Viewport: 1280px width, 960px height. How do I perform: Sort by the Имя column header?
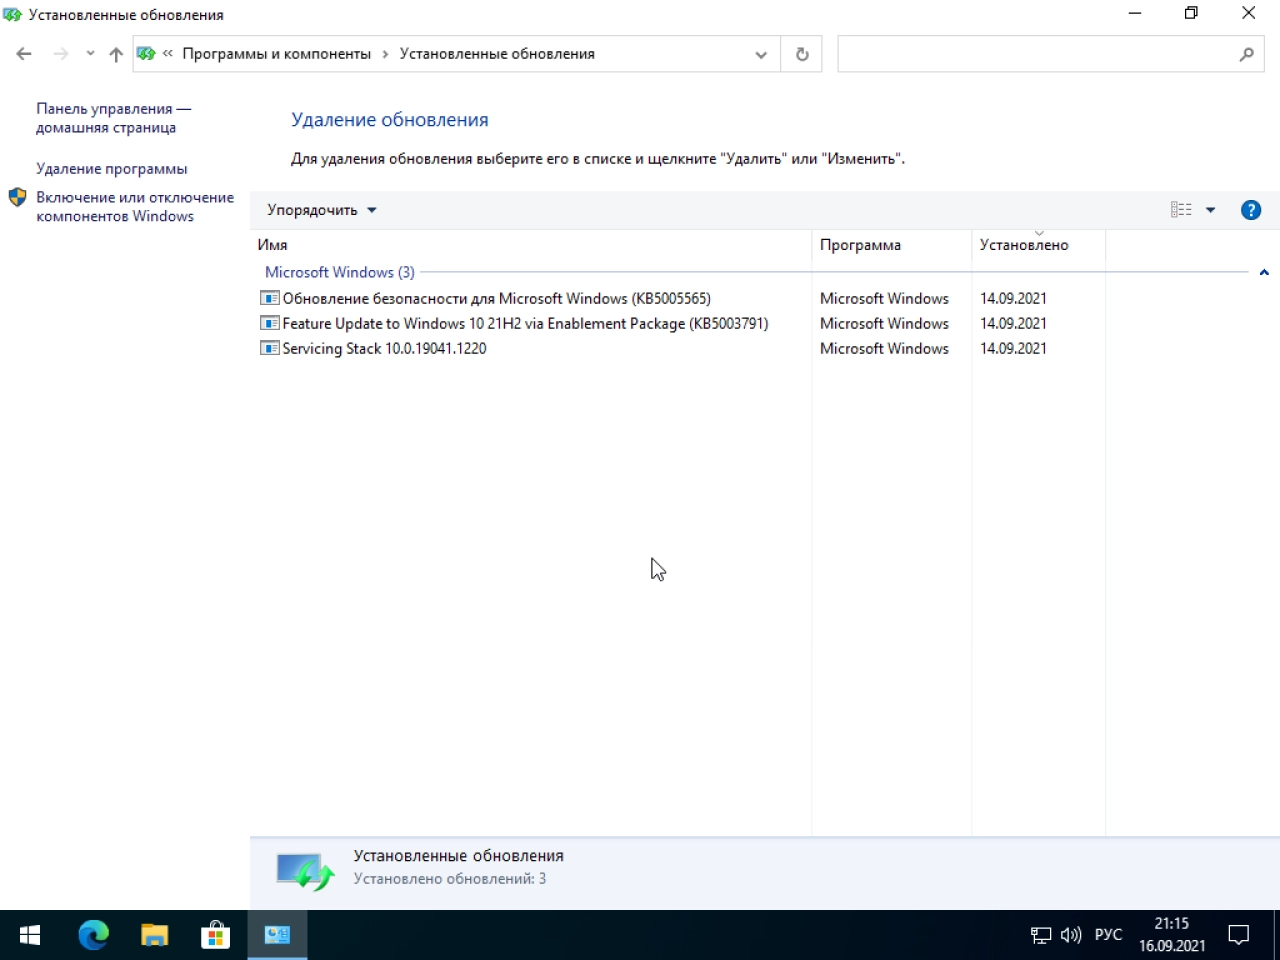tap(531, 245)
